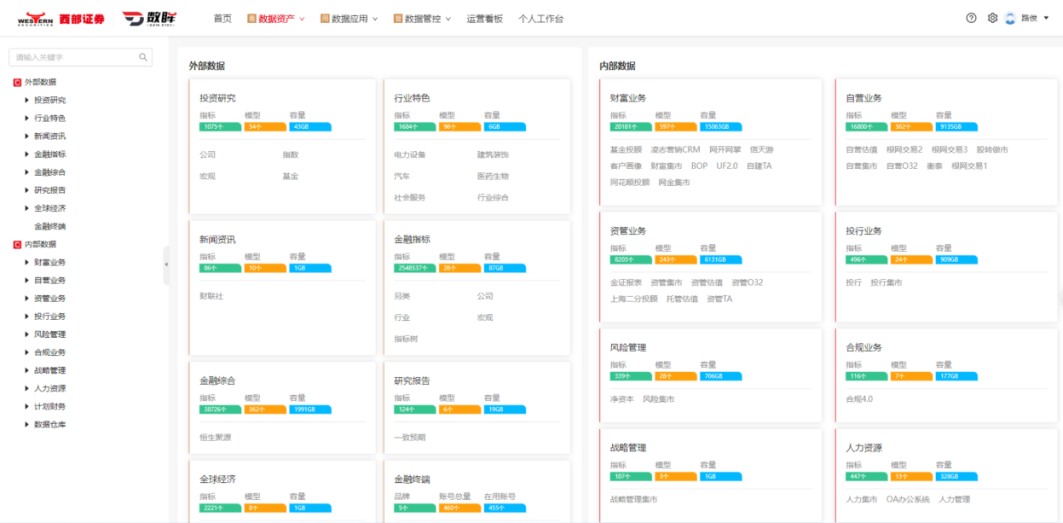The image size is (1063, 523).
Task: Collapse the left sidebar using panel handle
Action: [x=166, y=265]
